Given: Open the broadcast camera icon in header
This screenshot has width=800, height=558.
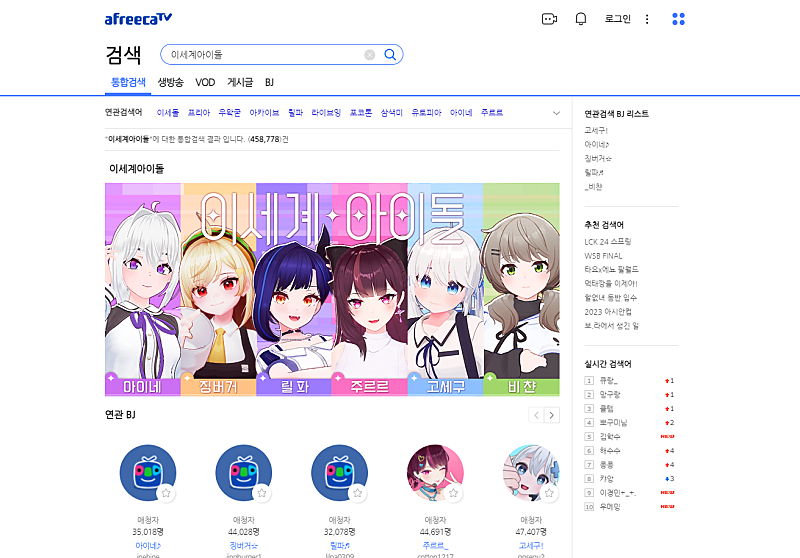Looking at the screenshot, I should (549, 19).
